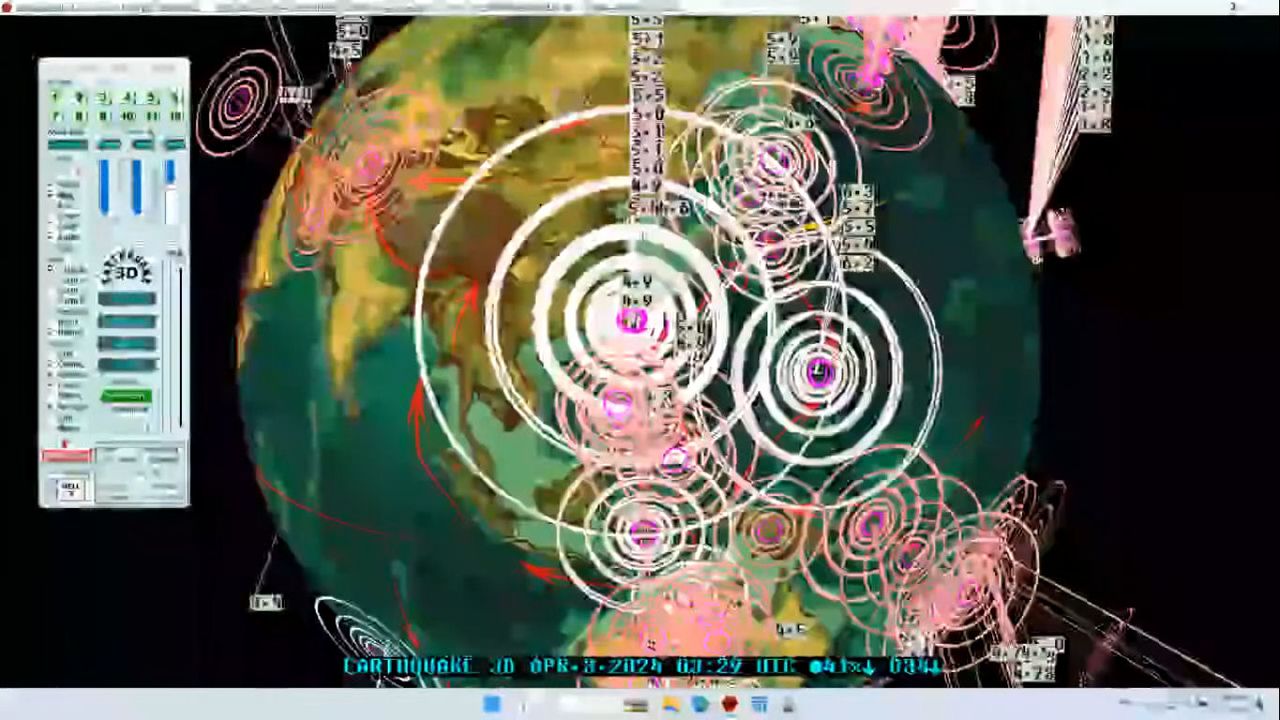Click the red highlighted bar button
The image size is (1280, 720).
[66, 456]
